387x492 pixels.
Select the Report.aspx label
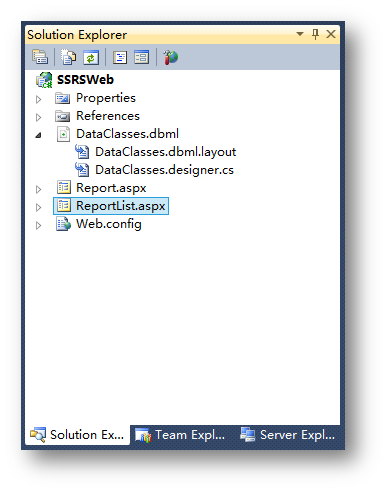(x=111, y=188)
